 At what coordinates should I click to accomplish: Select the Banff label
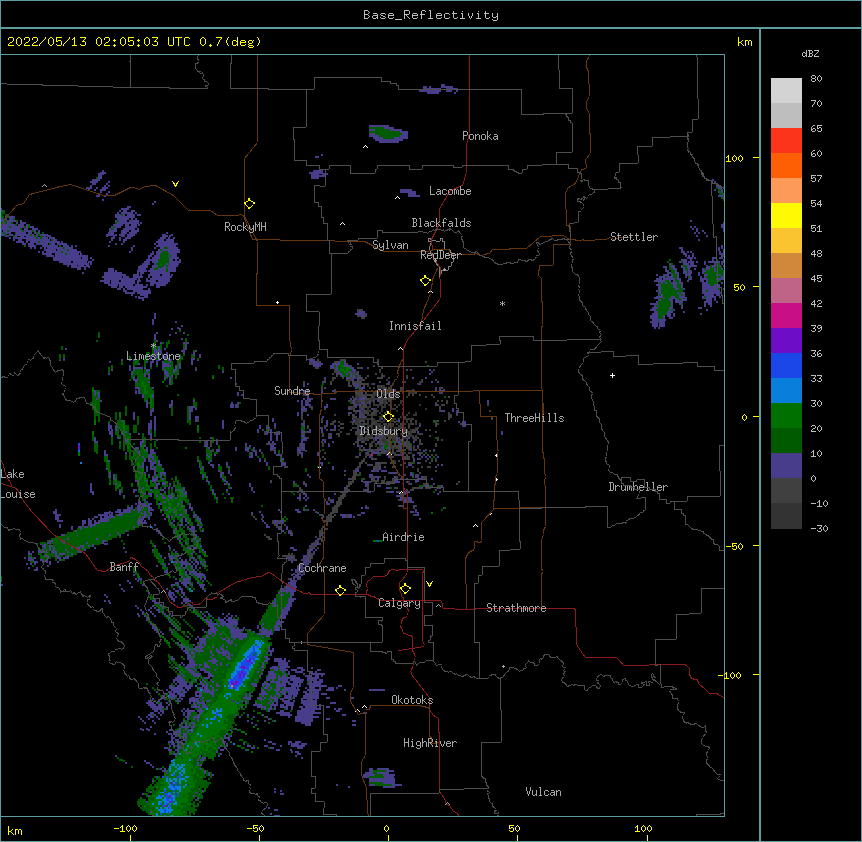coord(124,567)
